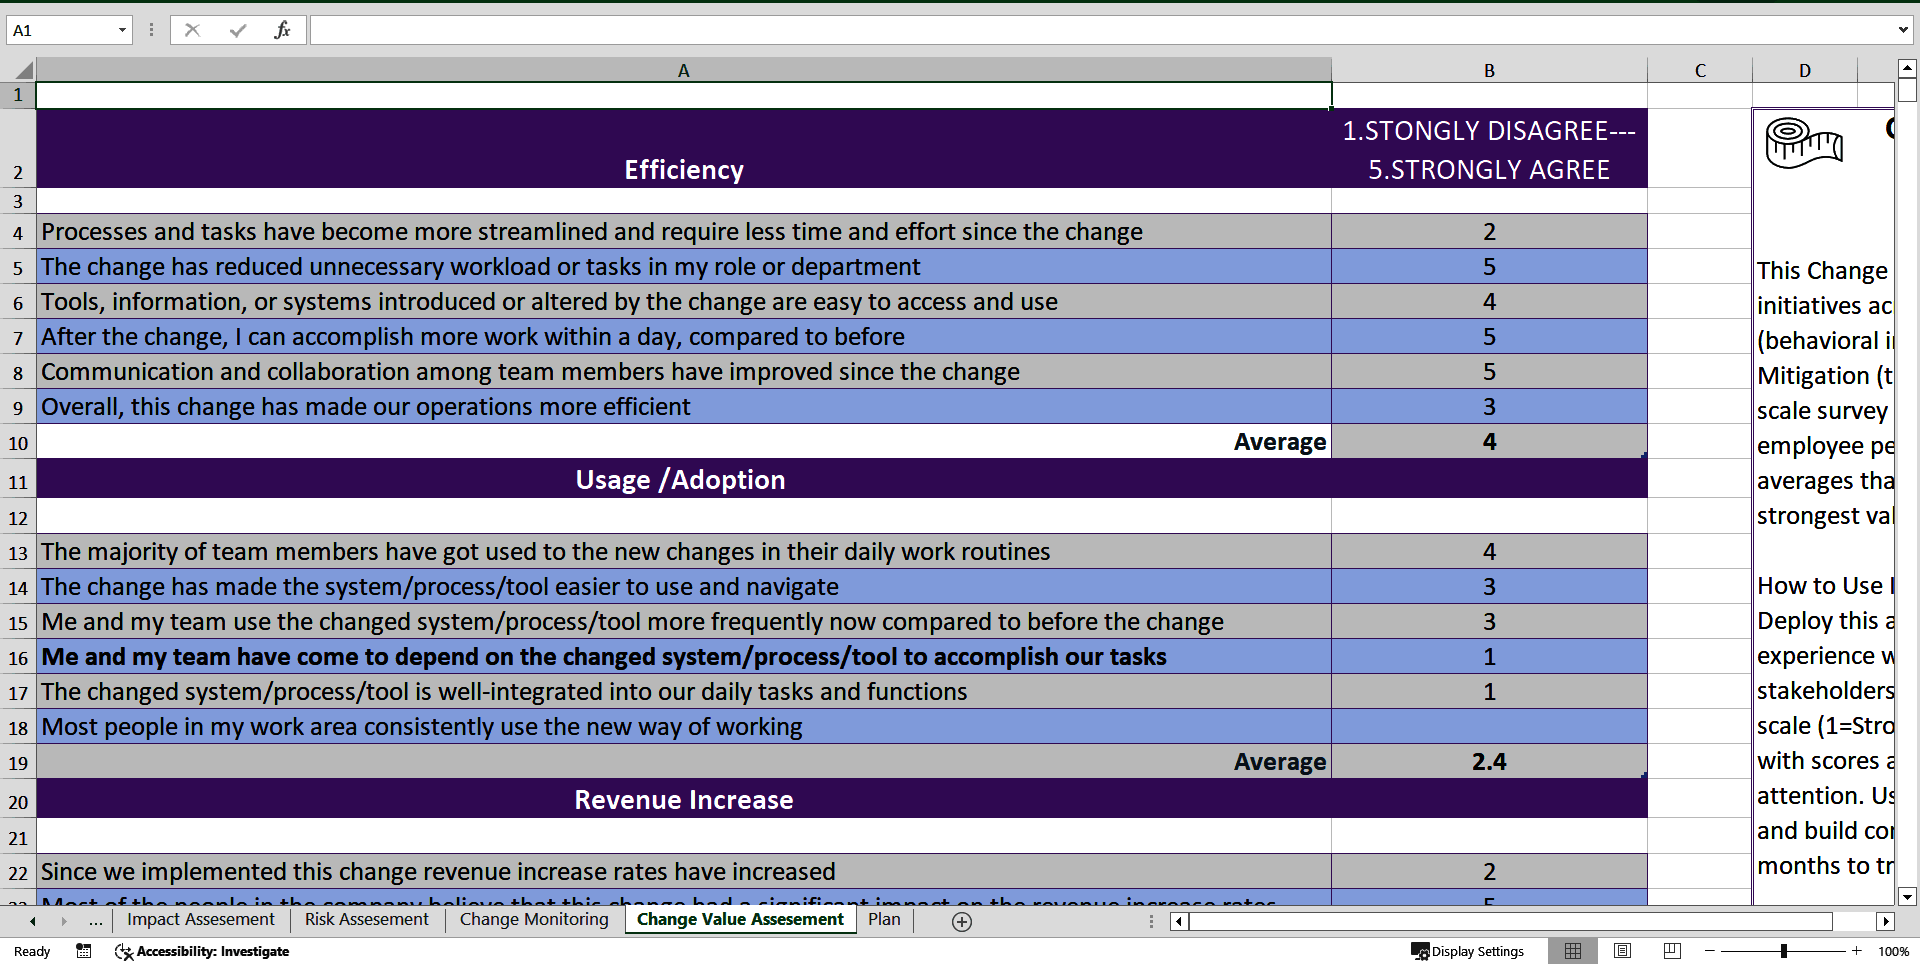This screenshot has height=966, width=1920.
Task: Select 'The changed system/process/tool is well-integrated' cell
Action: (x=684, y=692)
